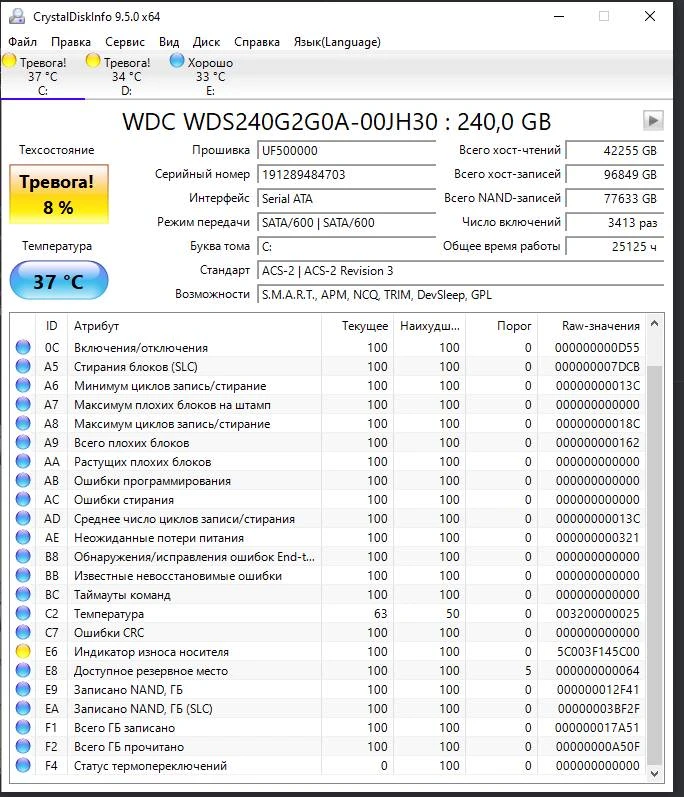684x797 pixels.
Task: Click the blue status circle for disk E:
Action: (x=177, y=61)
